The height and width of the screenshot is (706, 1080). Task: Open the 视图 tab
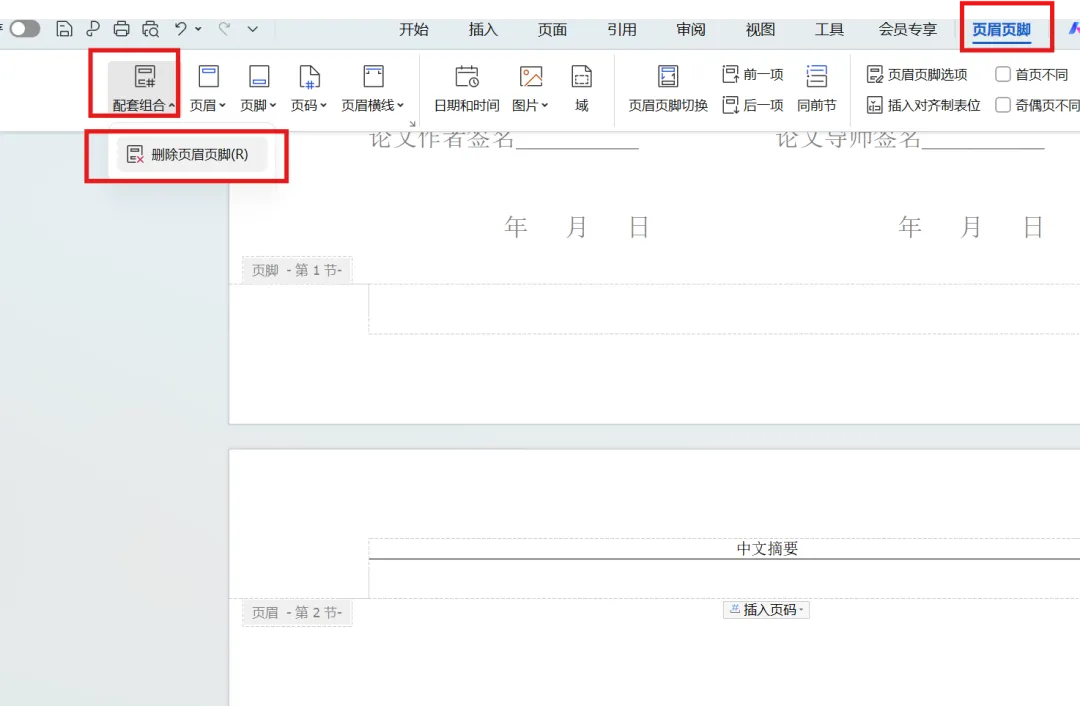pos(760,29)
